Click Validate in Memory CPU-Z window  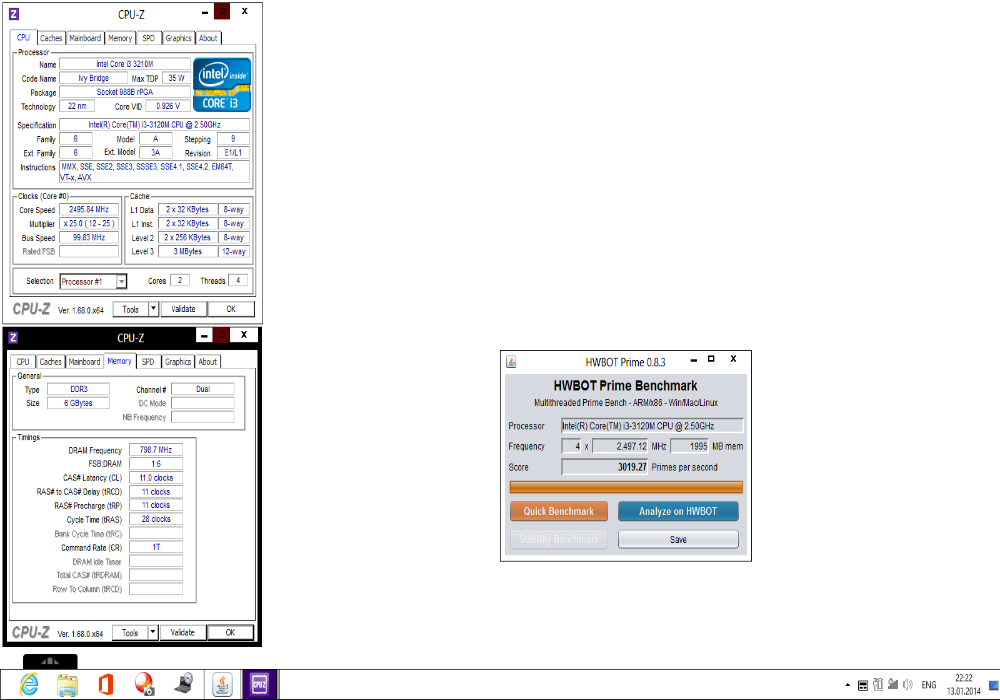pyautogui.click(x=183, y=632)
